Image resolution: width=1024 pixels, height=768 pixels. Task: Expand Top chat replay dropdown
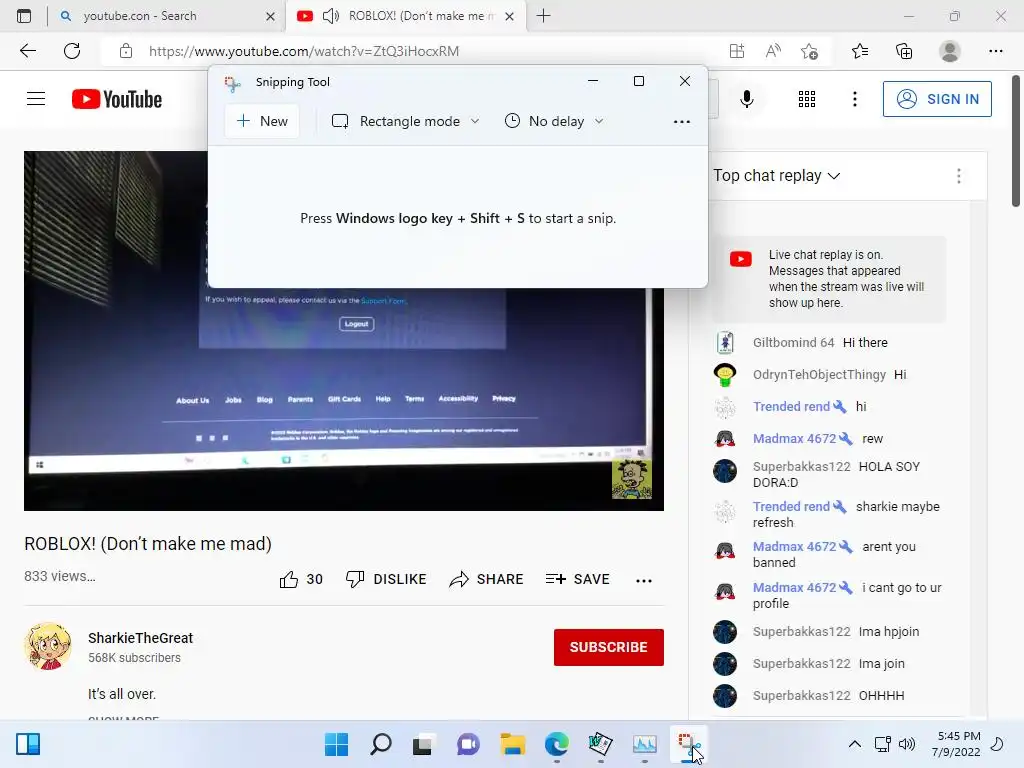[776, 176]
